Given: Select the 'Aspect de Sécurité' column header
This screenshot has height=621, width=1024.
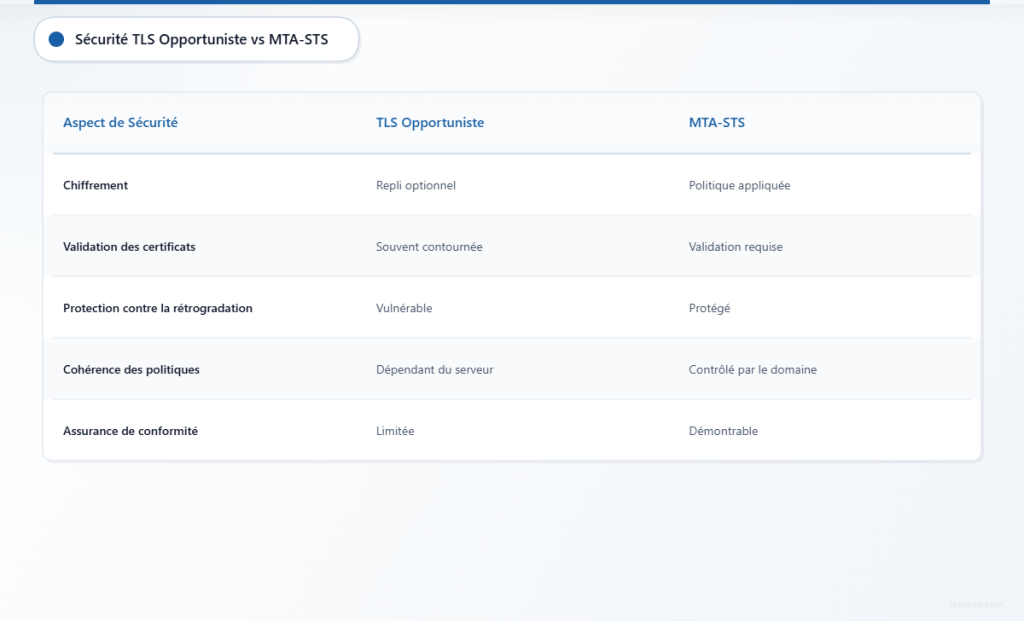Looking at the screenshot, I should (120, 122).
